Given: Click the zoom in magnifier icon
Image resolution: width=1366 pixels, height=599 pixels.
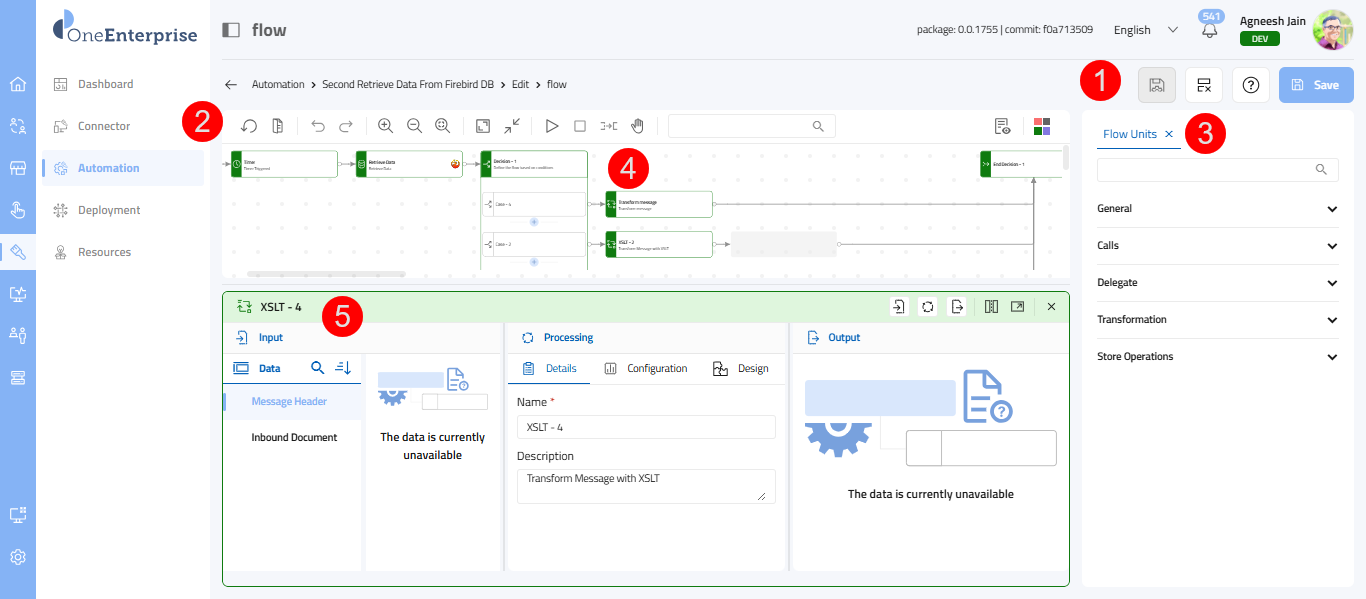Looking at the screenshot, I should [x=385, y=126].
